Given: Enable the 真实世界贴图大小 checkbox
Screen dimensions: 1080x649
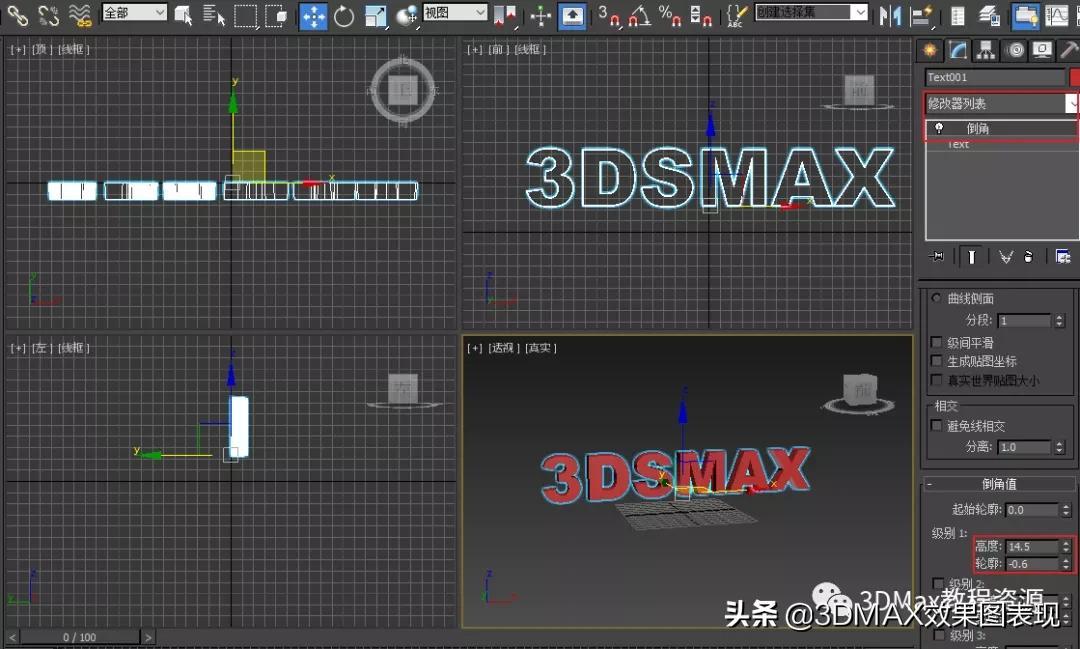Looking at the screenshot, I should pos(936,380).
